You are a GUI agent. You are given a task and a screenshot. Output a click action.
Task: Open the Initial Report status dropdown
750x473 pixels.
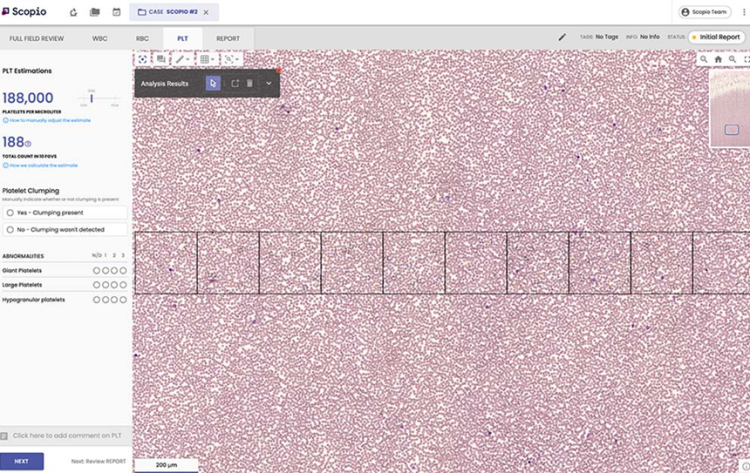click(716, 37)
